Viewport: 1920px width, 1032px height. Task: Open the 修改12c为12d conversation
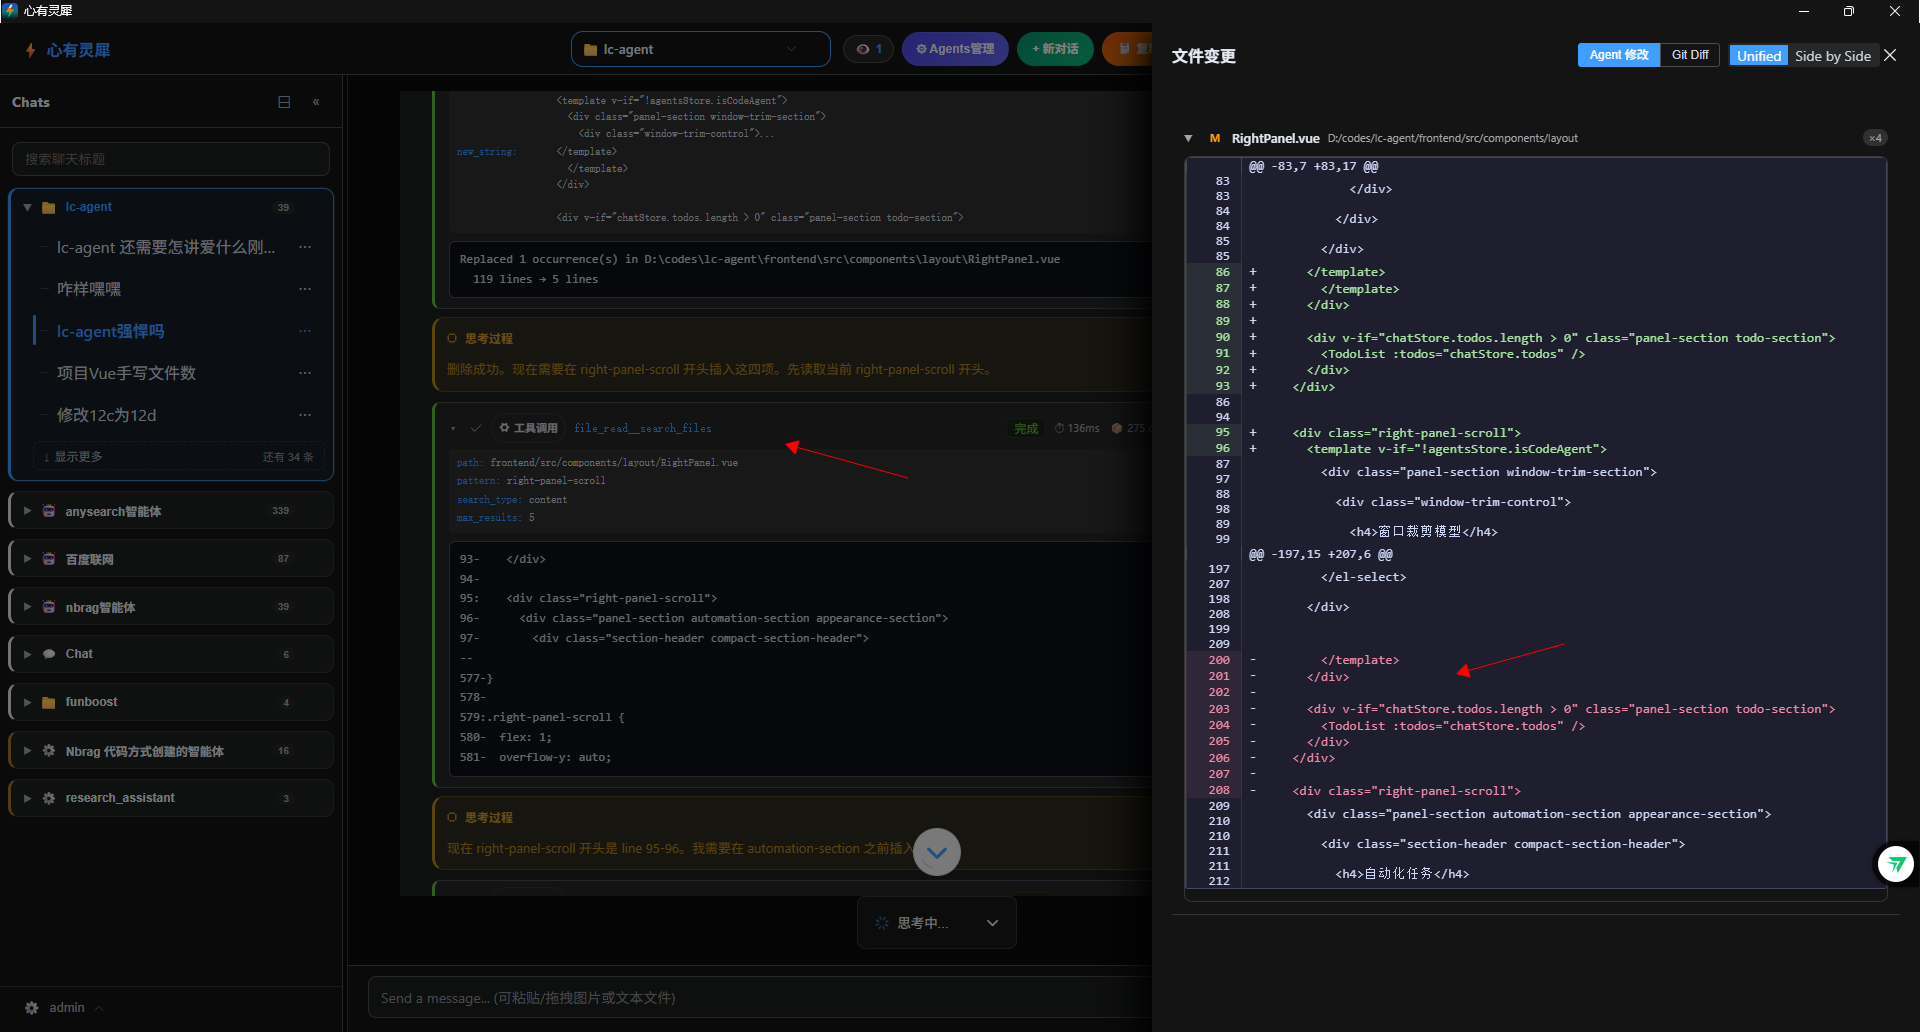pyautogui.click(x=107, y=415)
